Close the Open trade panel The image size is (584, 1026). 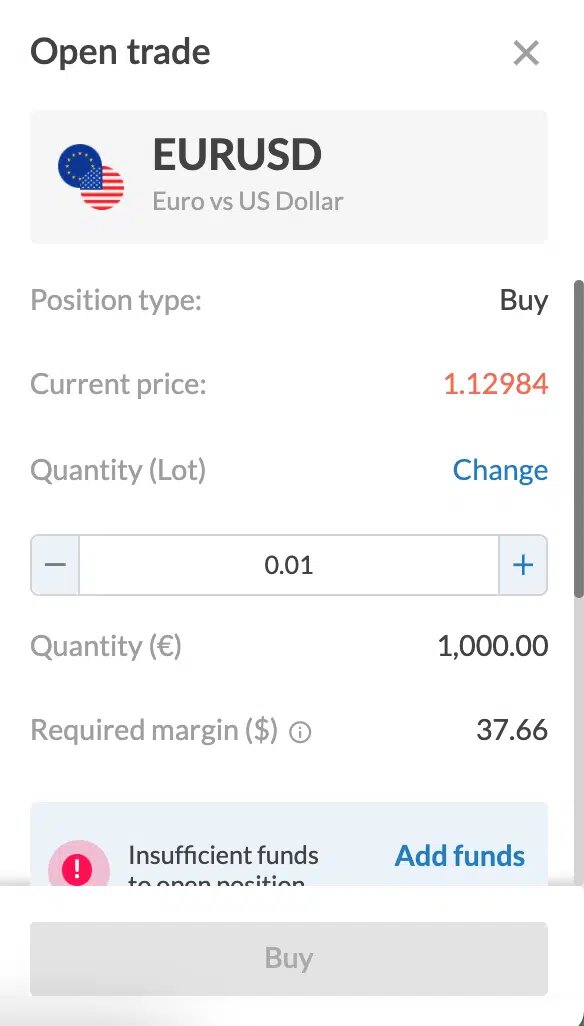click(x=526, y=53)
